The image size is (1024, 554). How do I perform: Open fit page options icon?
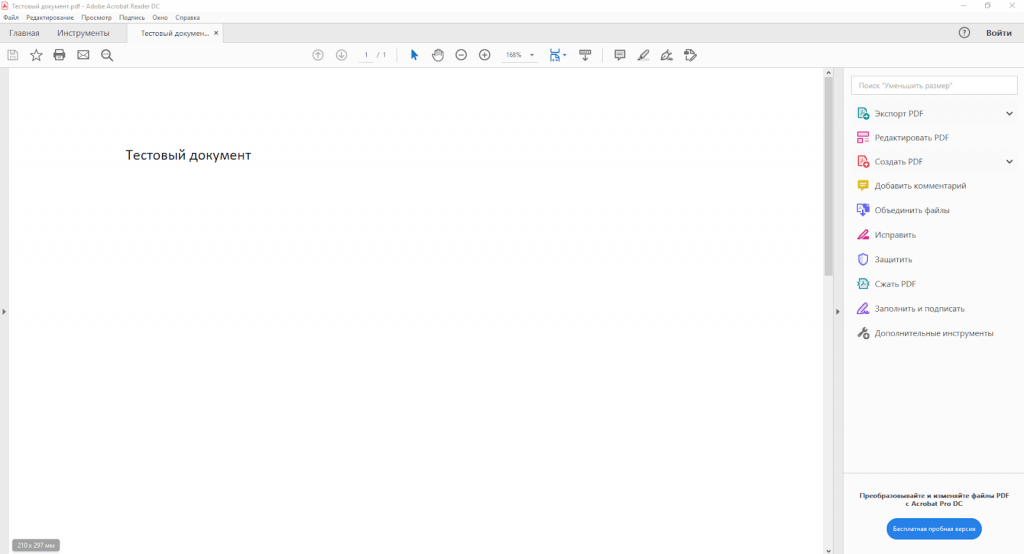click(557, 55)
